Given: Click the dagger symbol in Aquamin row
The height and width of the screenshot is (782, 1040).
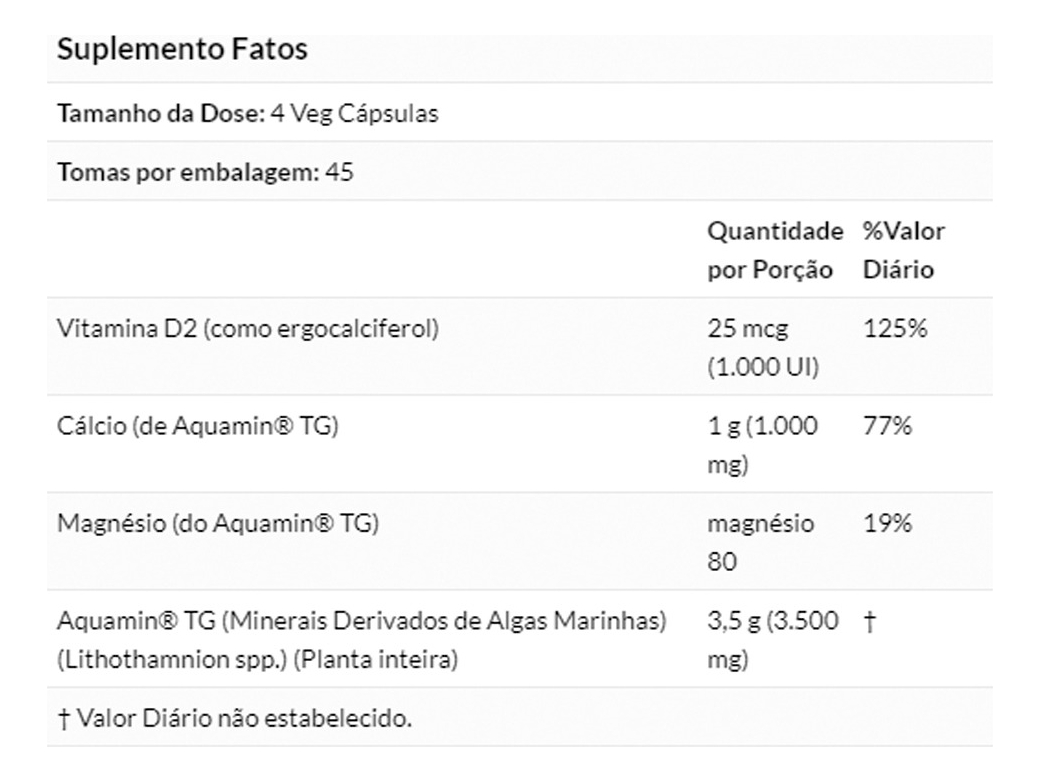Looking at the screenshot, I should tap(869, 621).
